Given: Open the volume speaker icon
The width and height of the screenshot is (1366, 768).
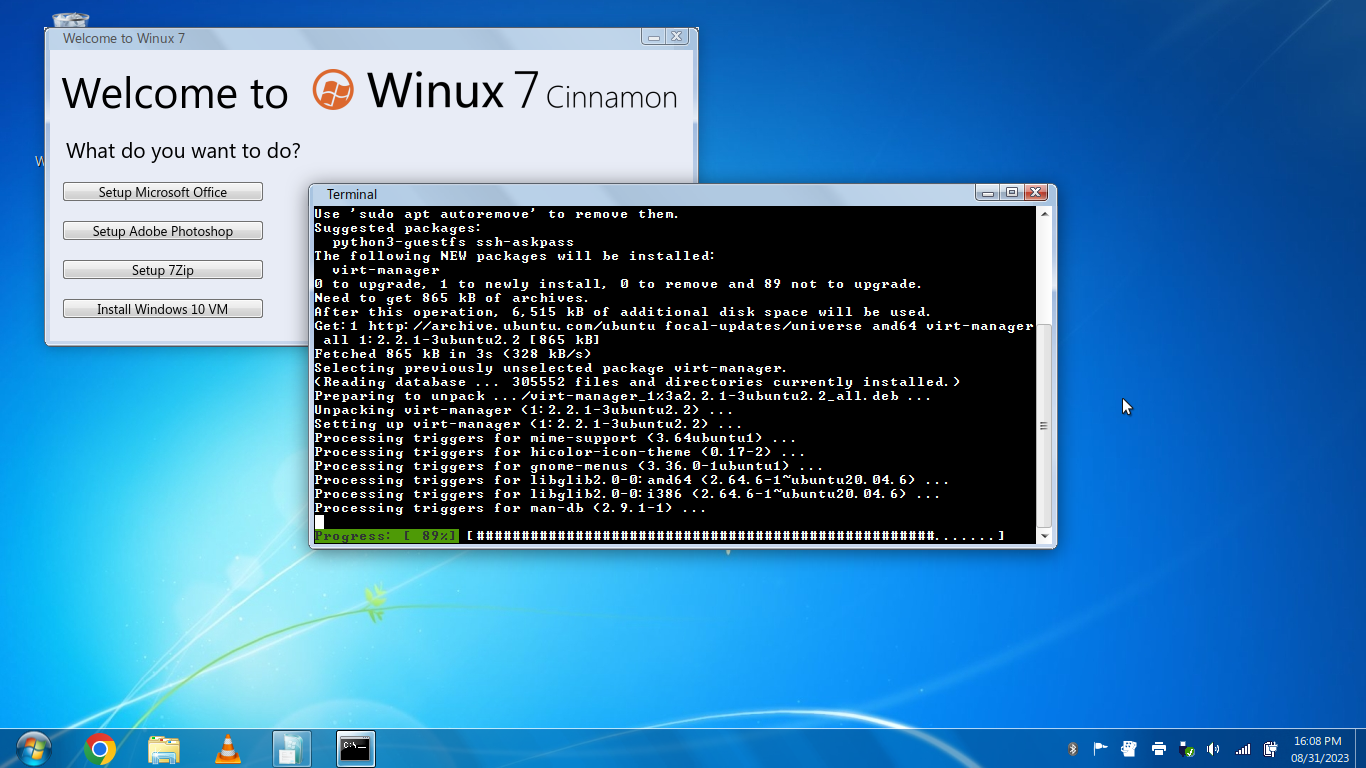Looking at the screenshot, I should pos(1214,748).
